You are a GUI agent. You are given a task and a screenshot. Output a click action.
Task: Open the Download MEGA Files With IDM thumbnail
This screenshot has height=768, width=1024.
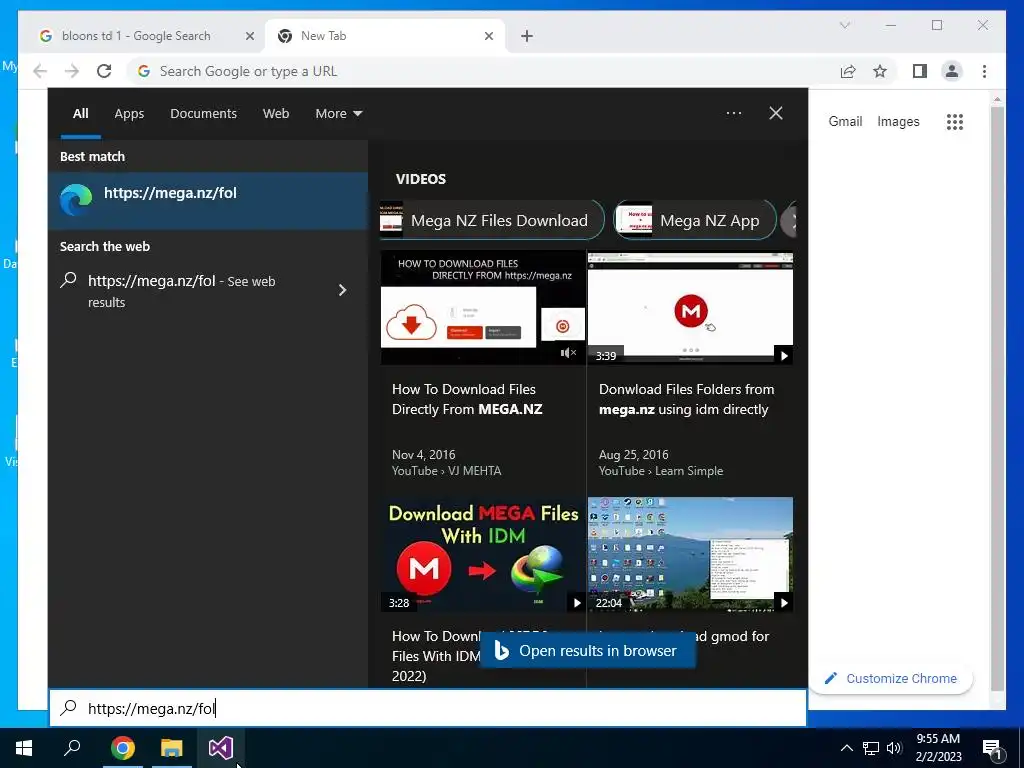coord(483,554)
